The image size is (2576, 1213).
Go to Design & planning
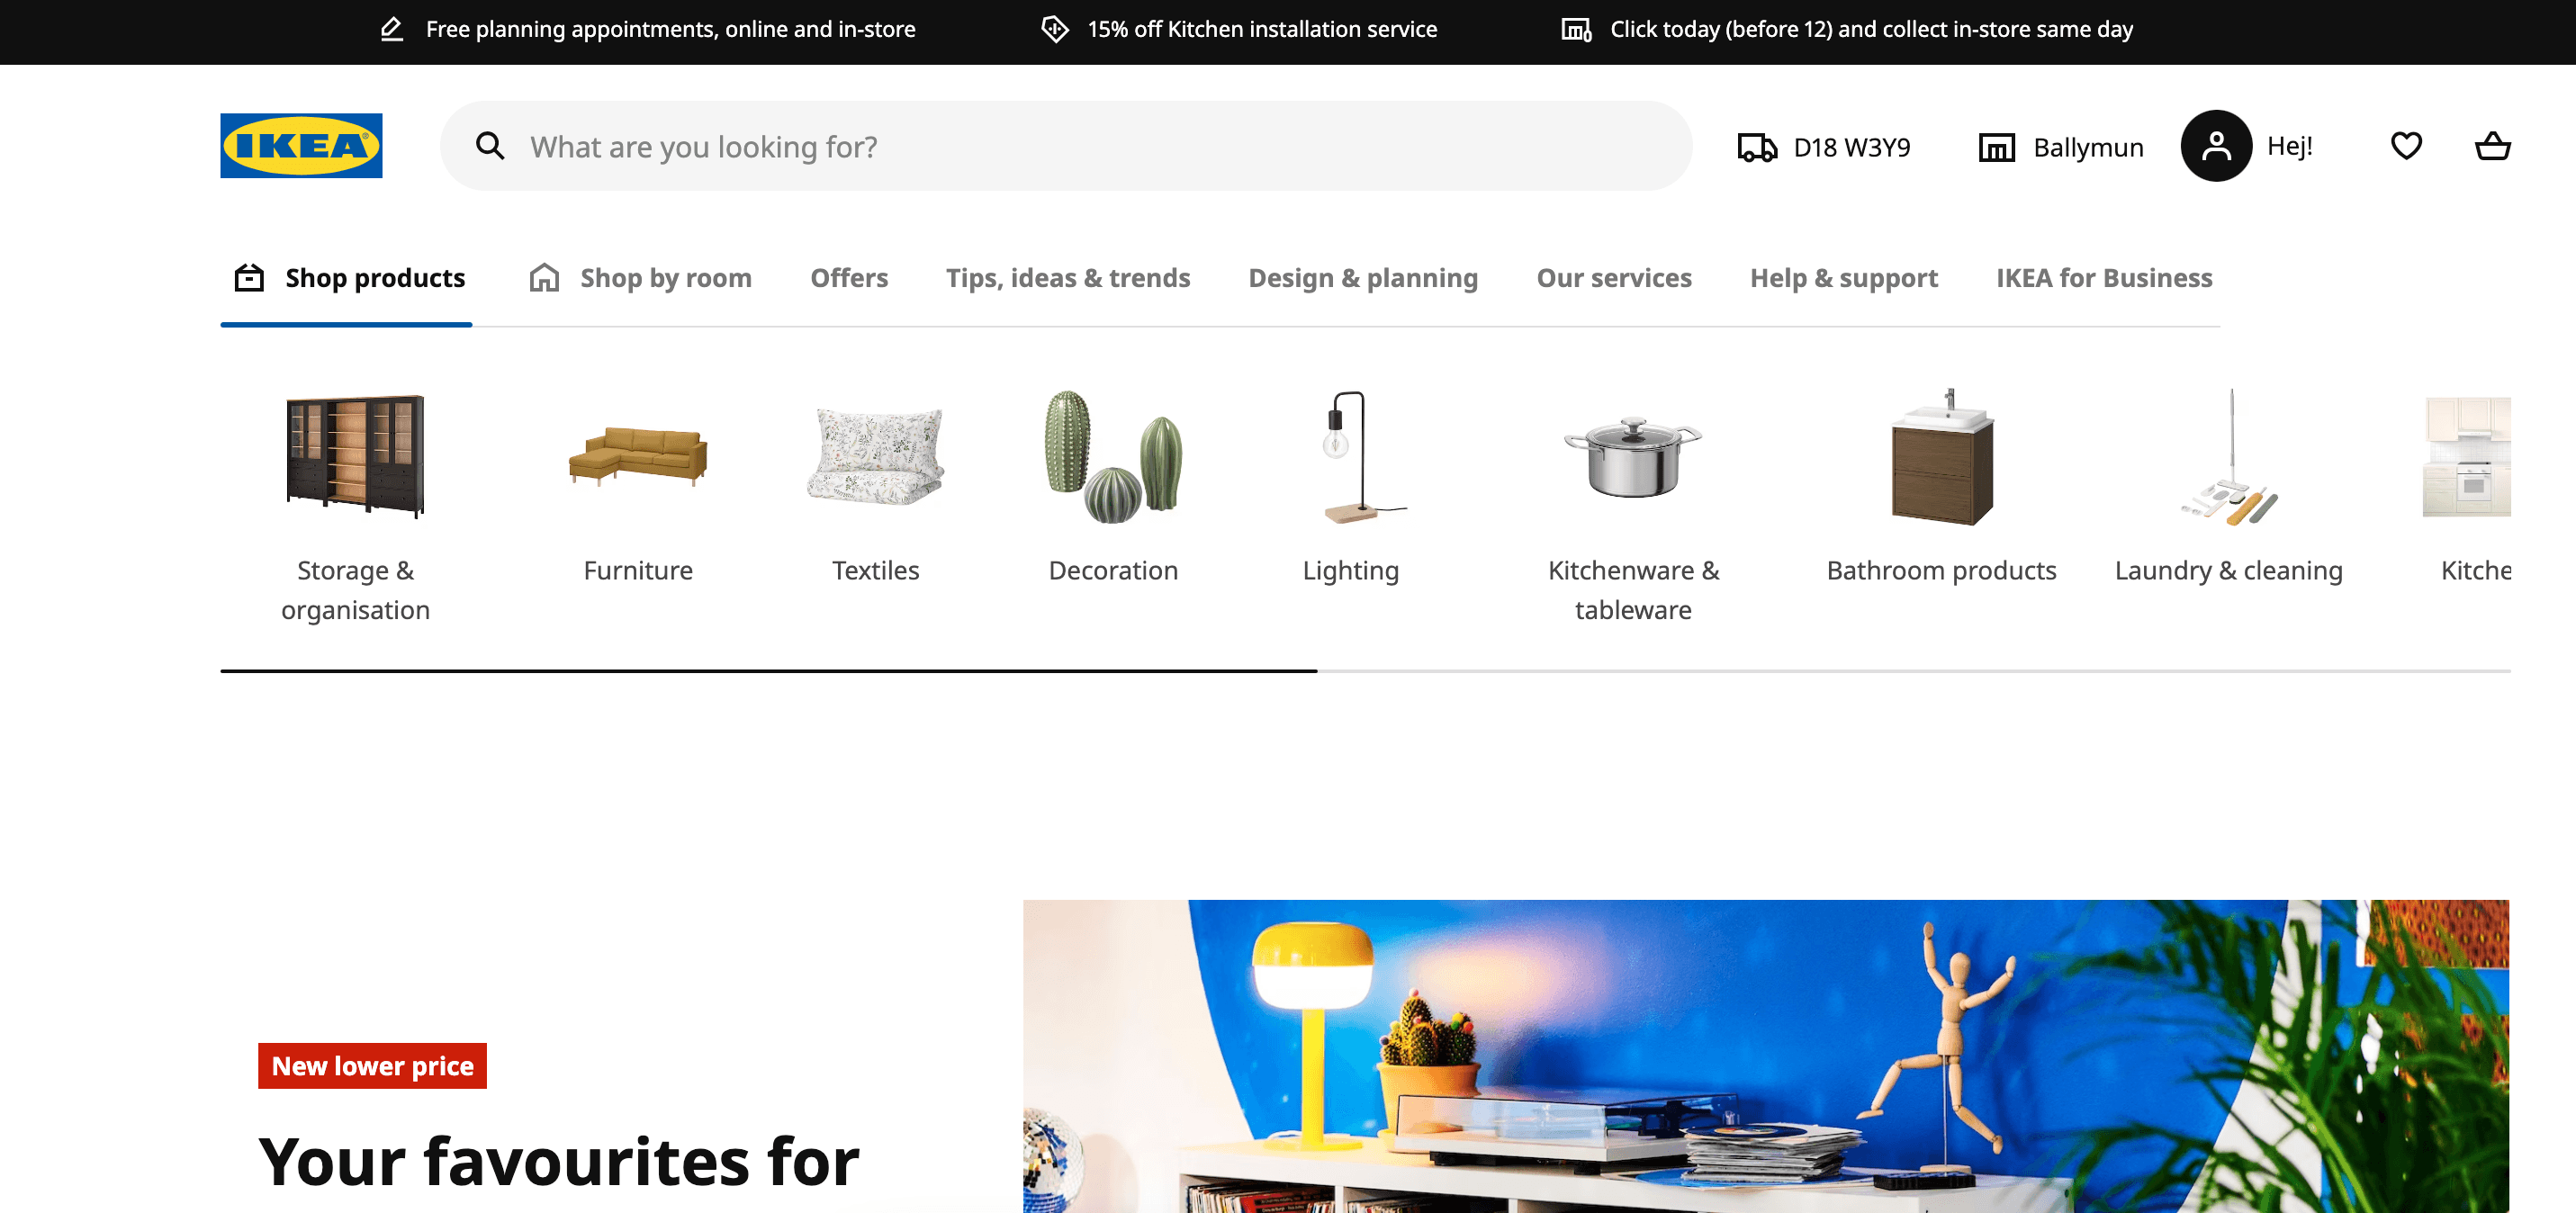pyautogui.click(x=1363, y=278)
